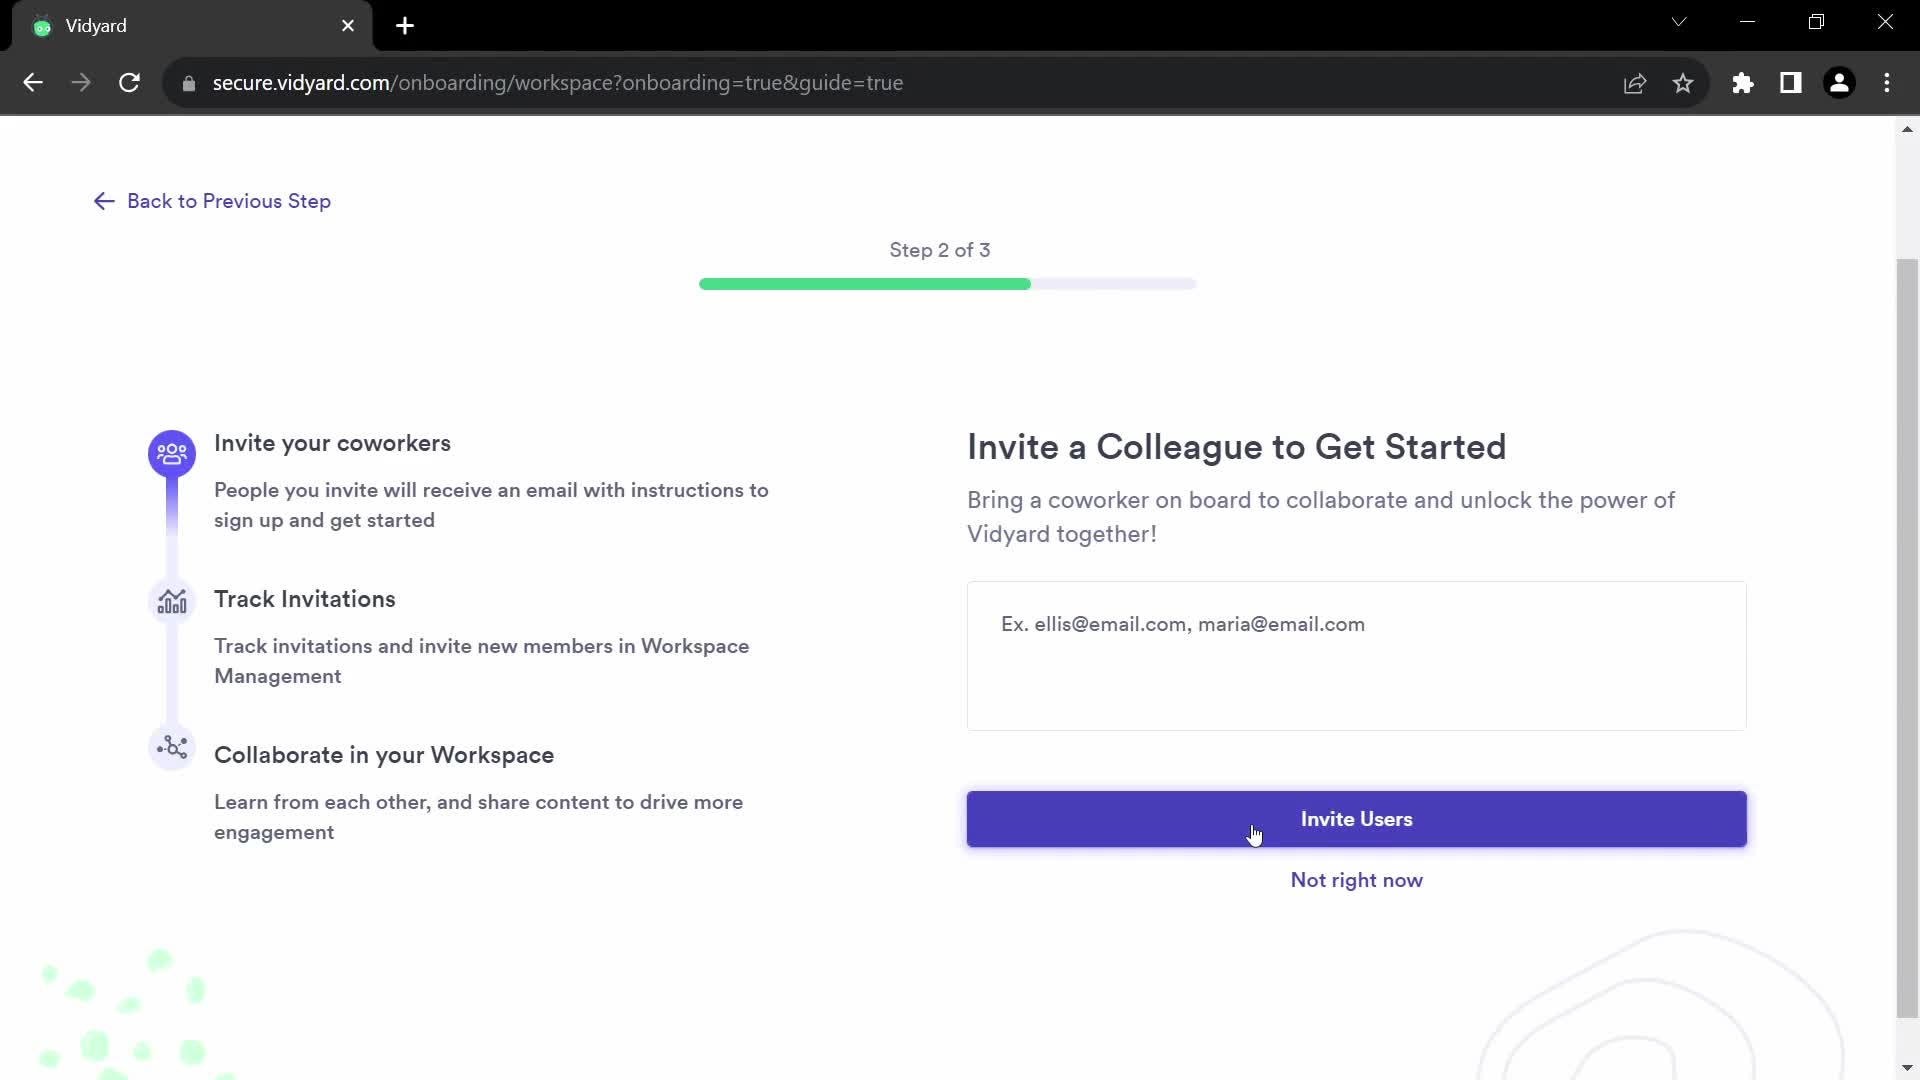1920x1080 pixels.
Task: Click the Vidyard coworkers invite icon
Action: coord(171,452)
